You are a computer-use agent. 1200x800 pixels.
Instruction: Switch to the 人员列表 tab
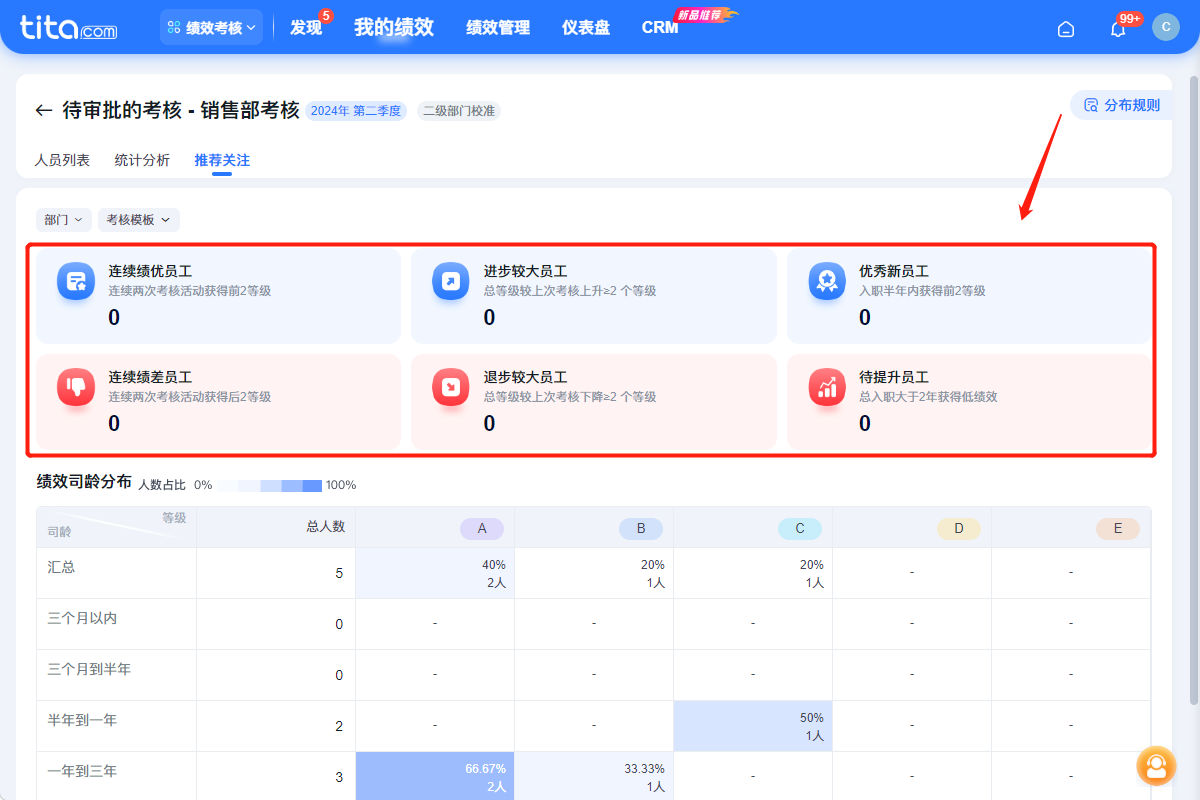tap(62, 160)
